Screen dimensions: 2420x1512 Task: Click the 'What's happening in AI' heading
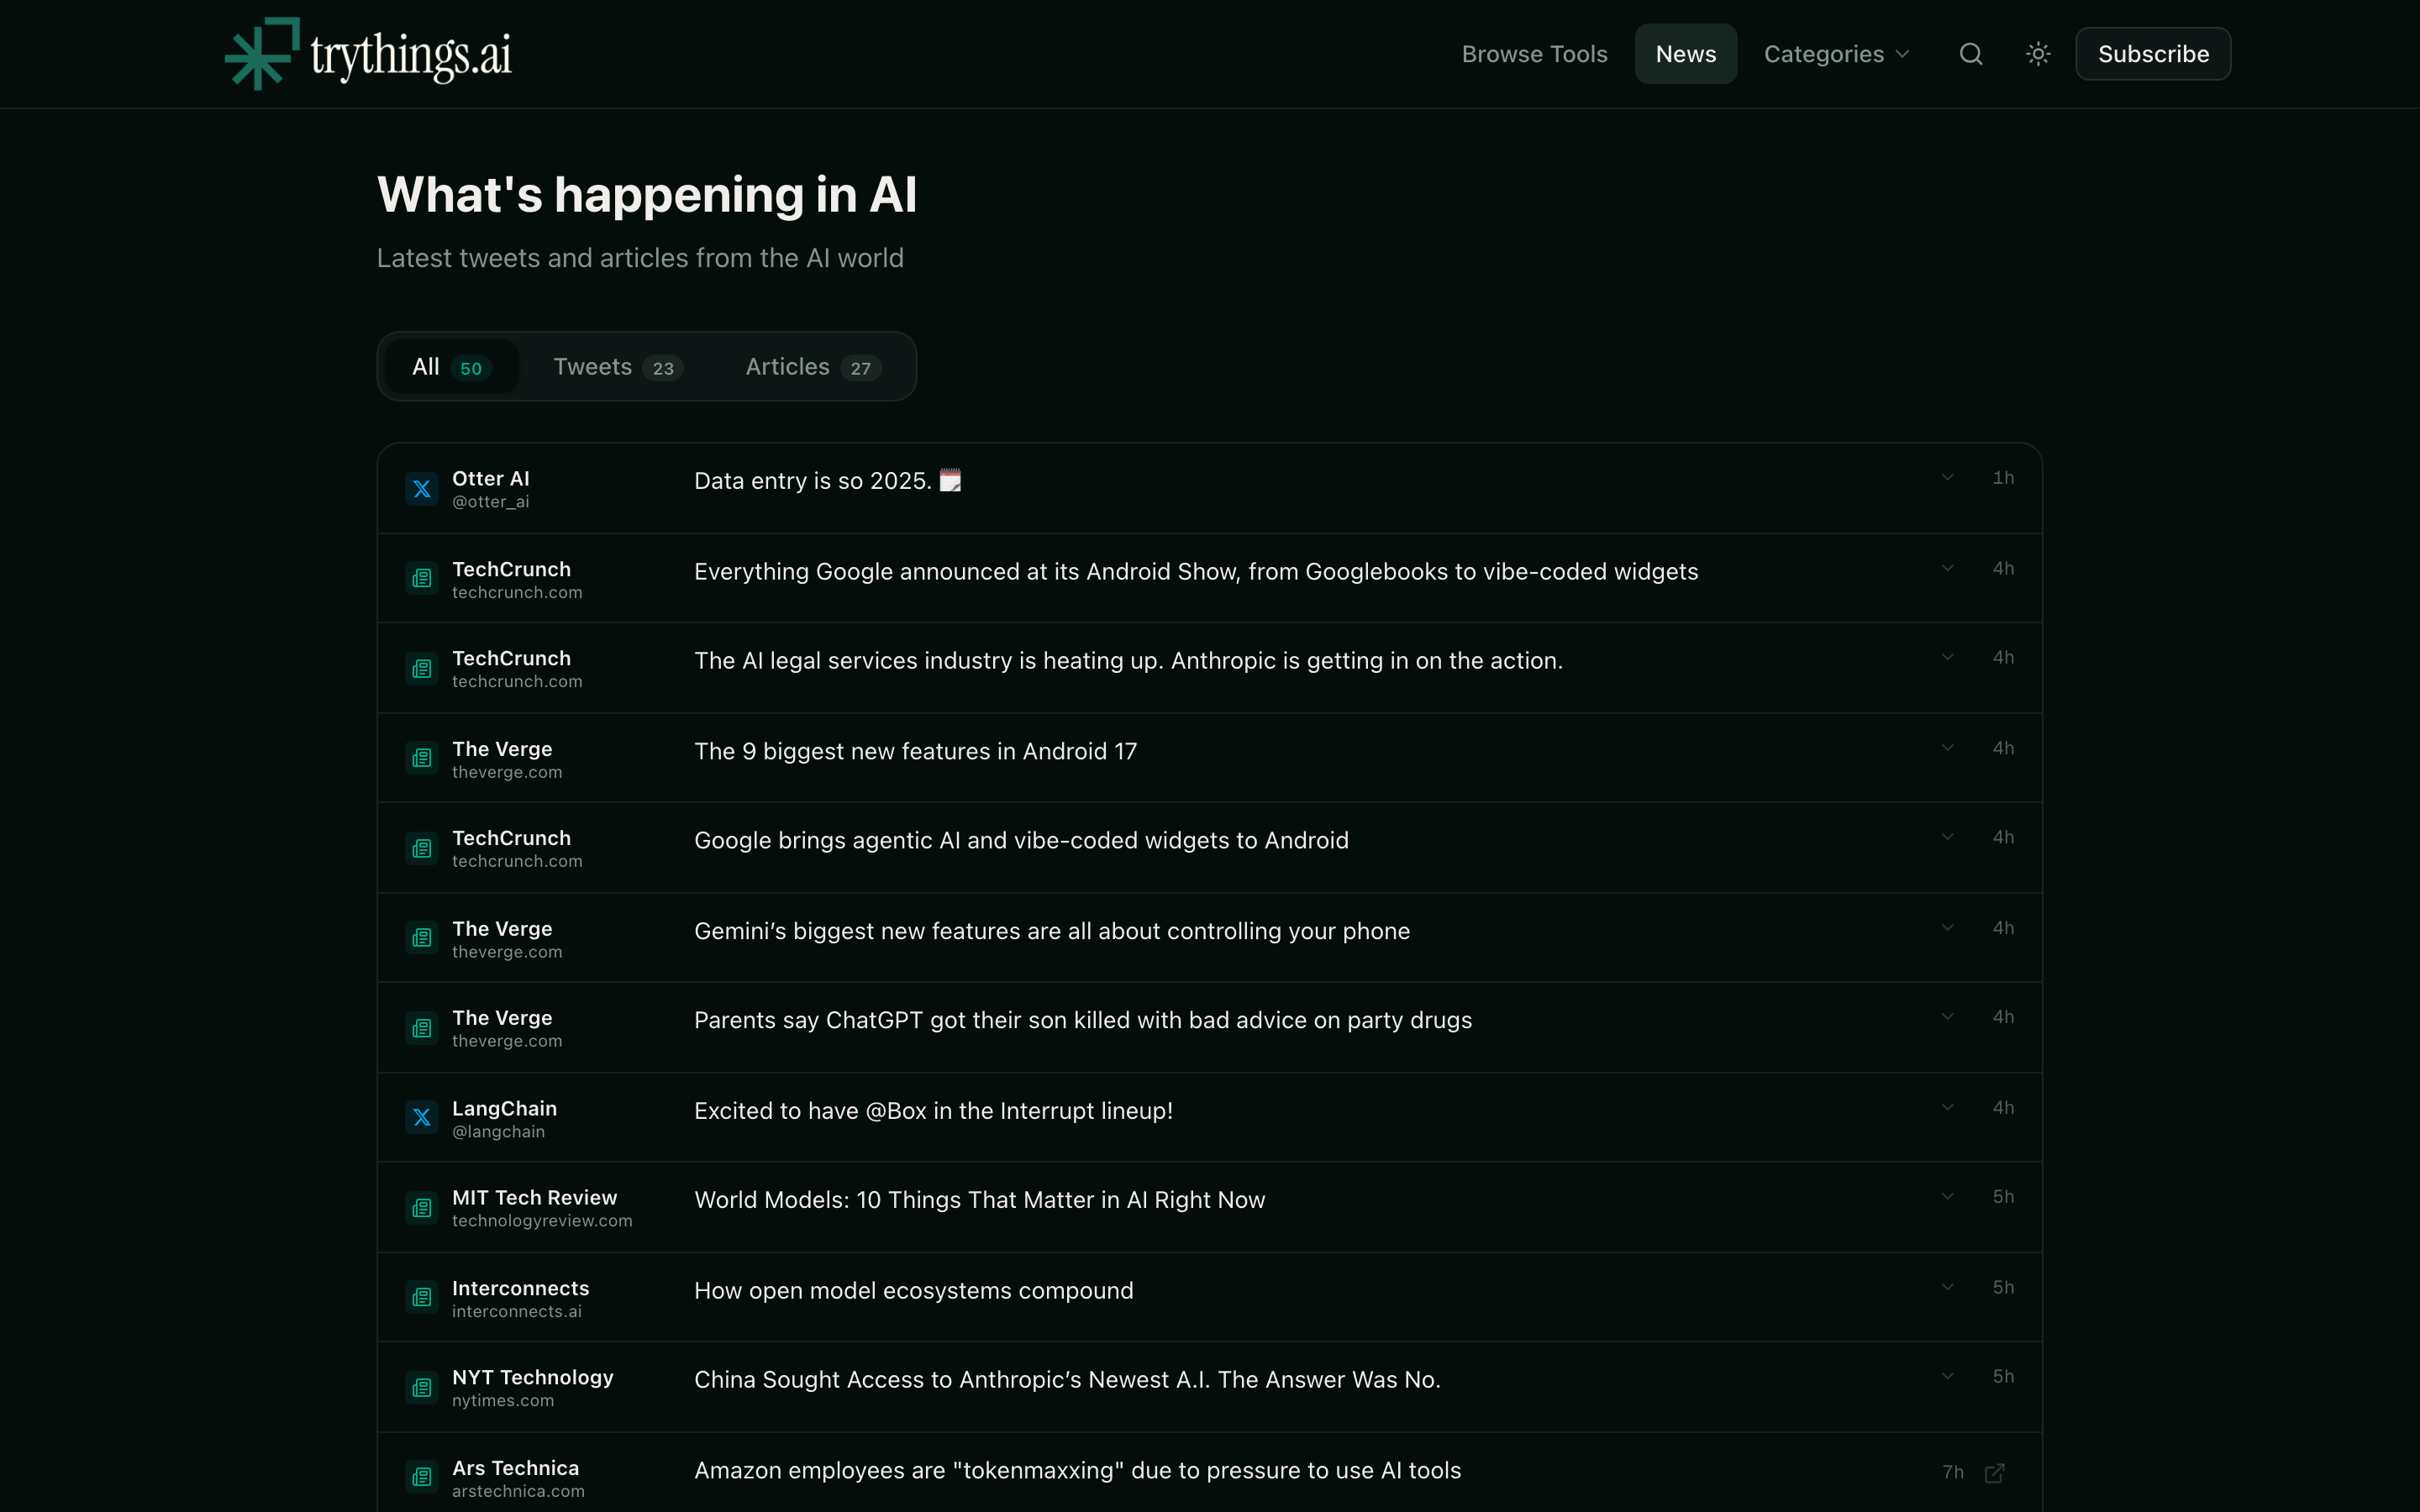pos(646,194)
